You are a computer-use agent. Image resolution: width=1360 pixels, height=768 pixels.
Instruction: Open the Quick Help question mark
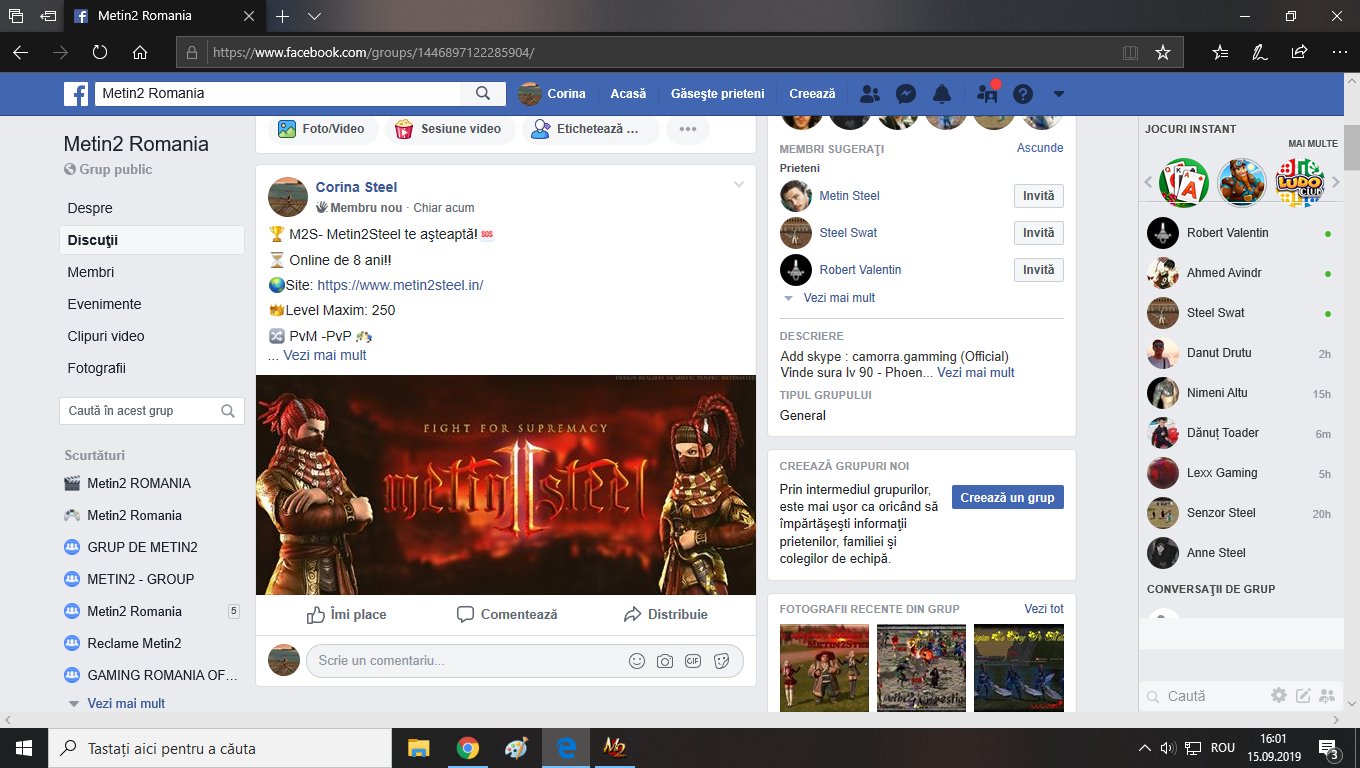(1022, 94)
